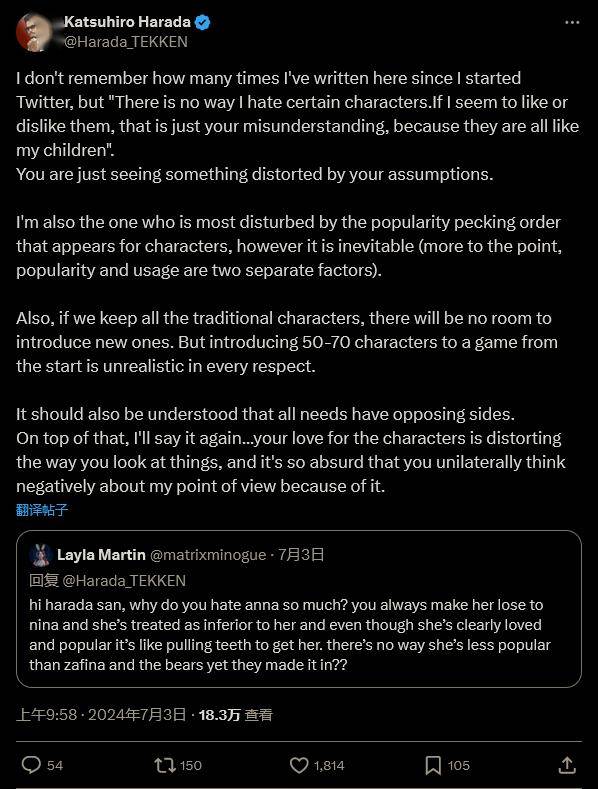The width and height of the screenshot is (598, 789).
Task: Click the repost arrows icon
Action: click(165, 765)
